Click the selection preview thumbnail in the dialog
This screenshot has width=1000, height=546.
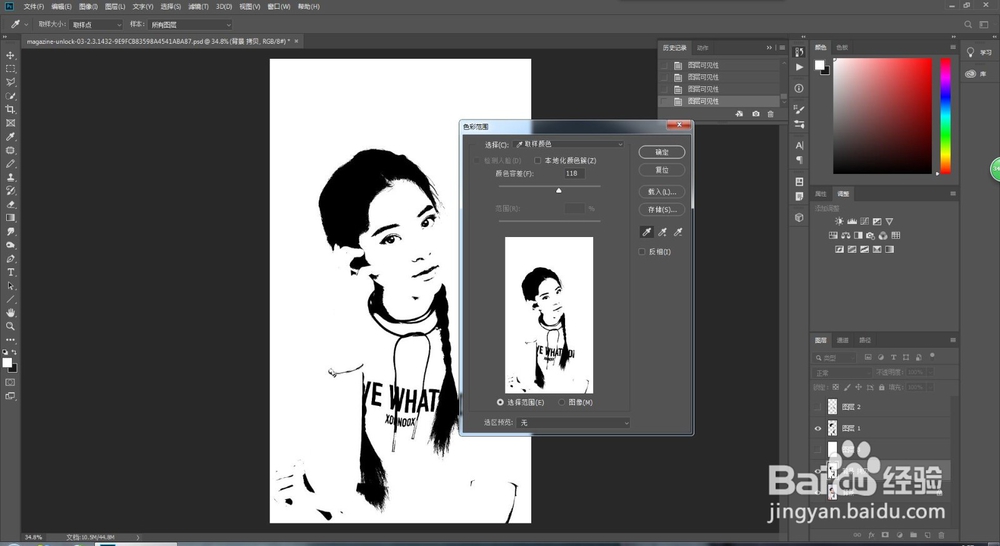(549, 315)
